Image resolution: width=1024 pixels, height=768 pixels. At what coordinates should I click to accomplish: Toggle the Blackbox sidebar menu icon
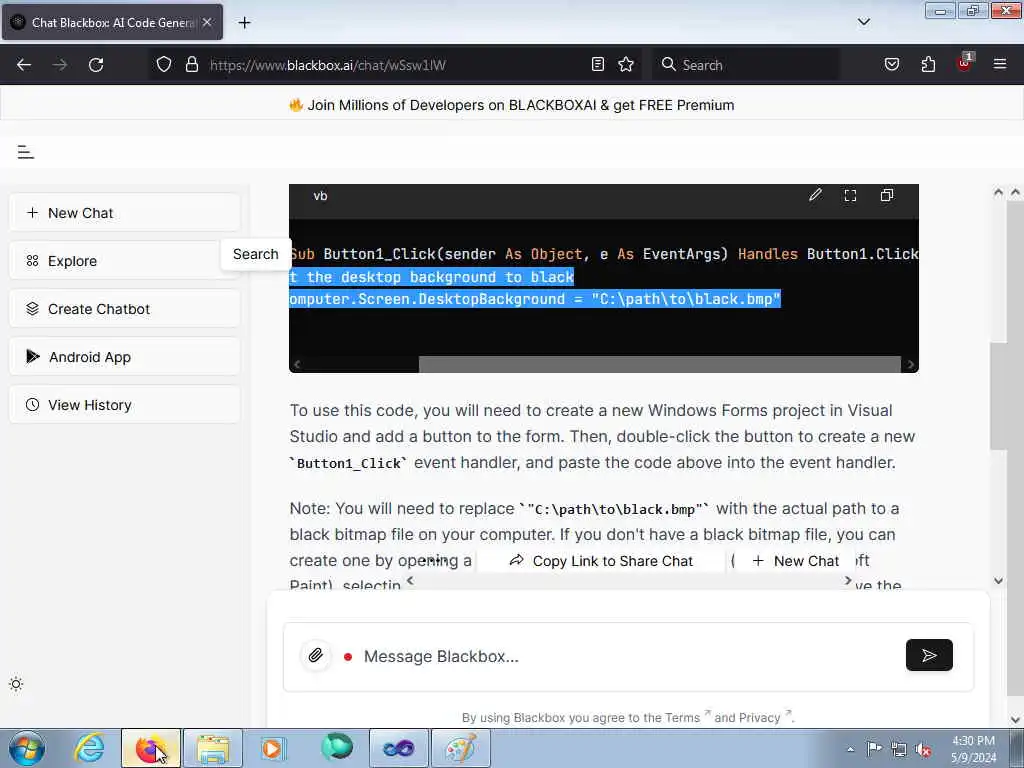25,152
